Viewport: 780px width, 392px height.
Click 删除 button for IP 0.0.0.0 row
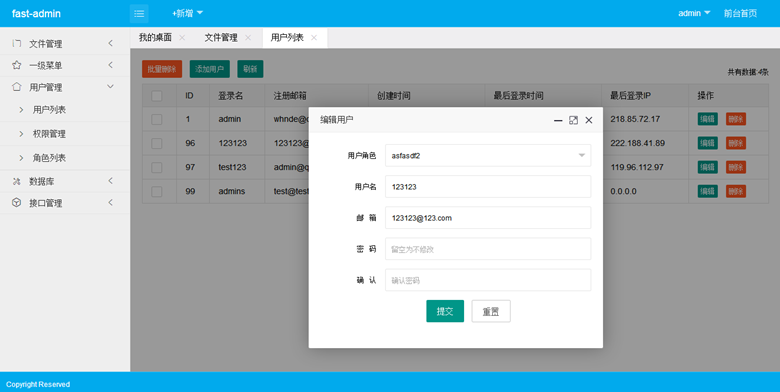[x=736, y=192]
